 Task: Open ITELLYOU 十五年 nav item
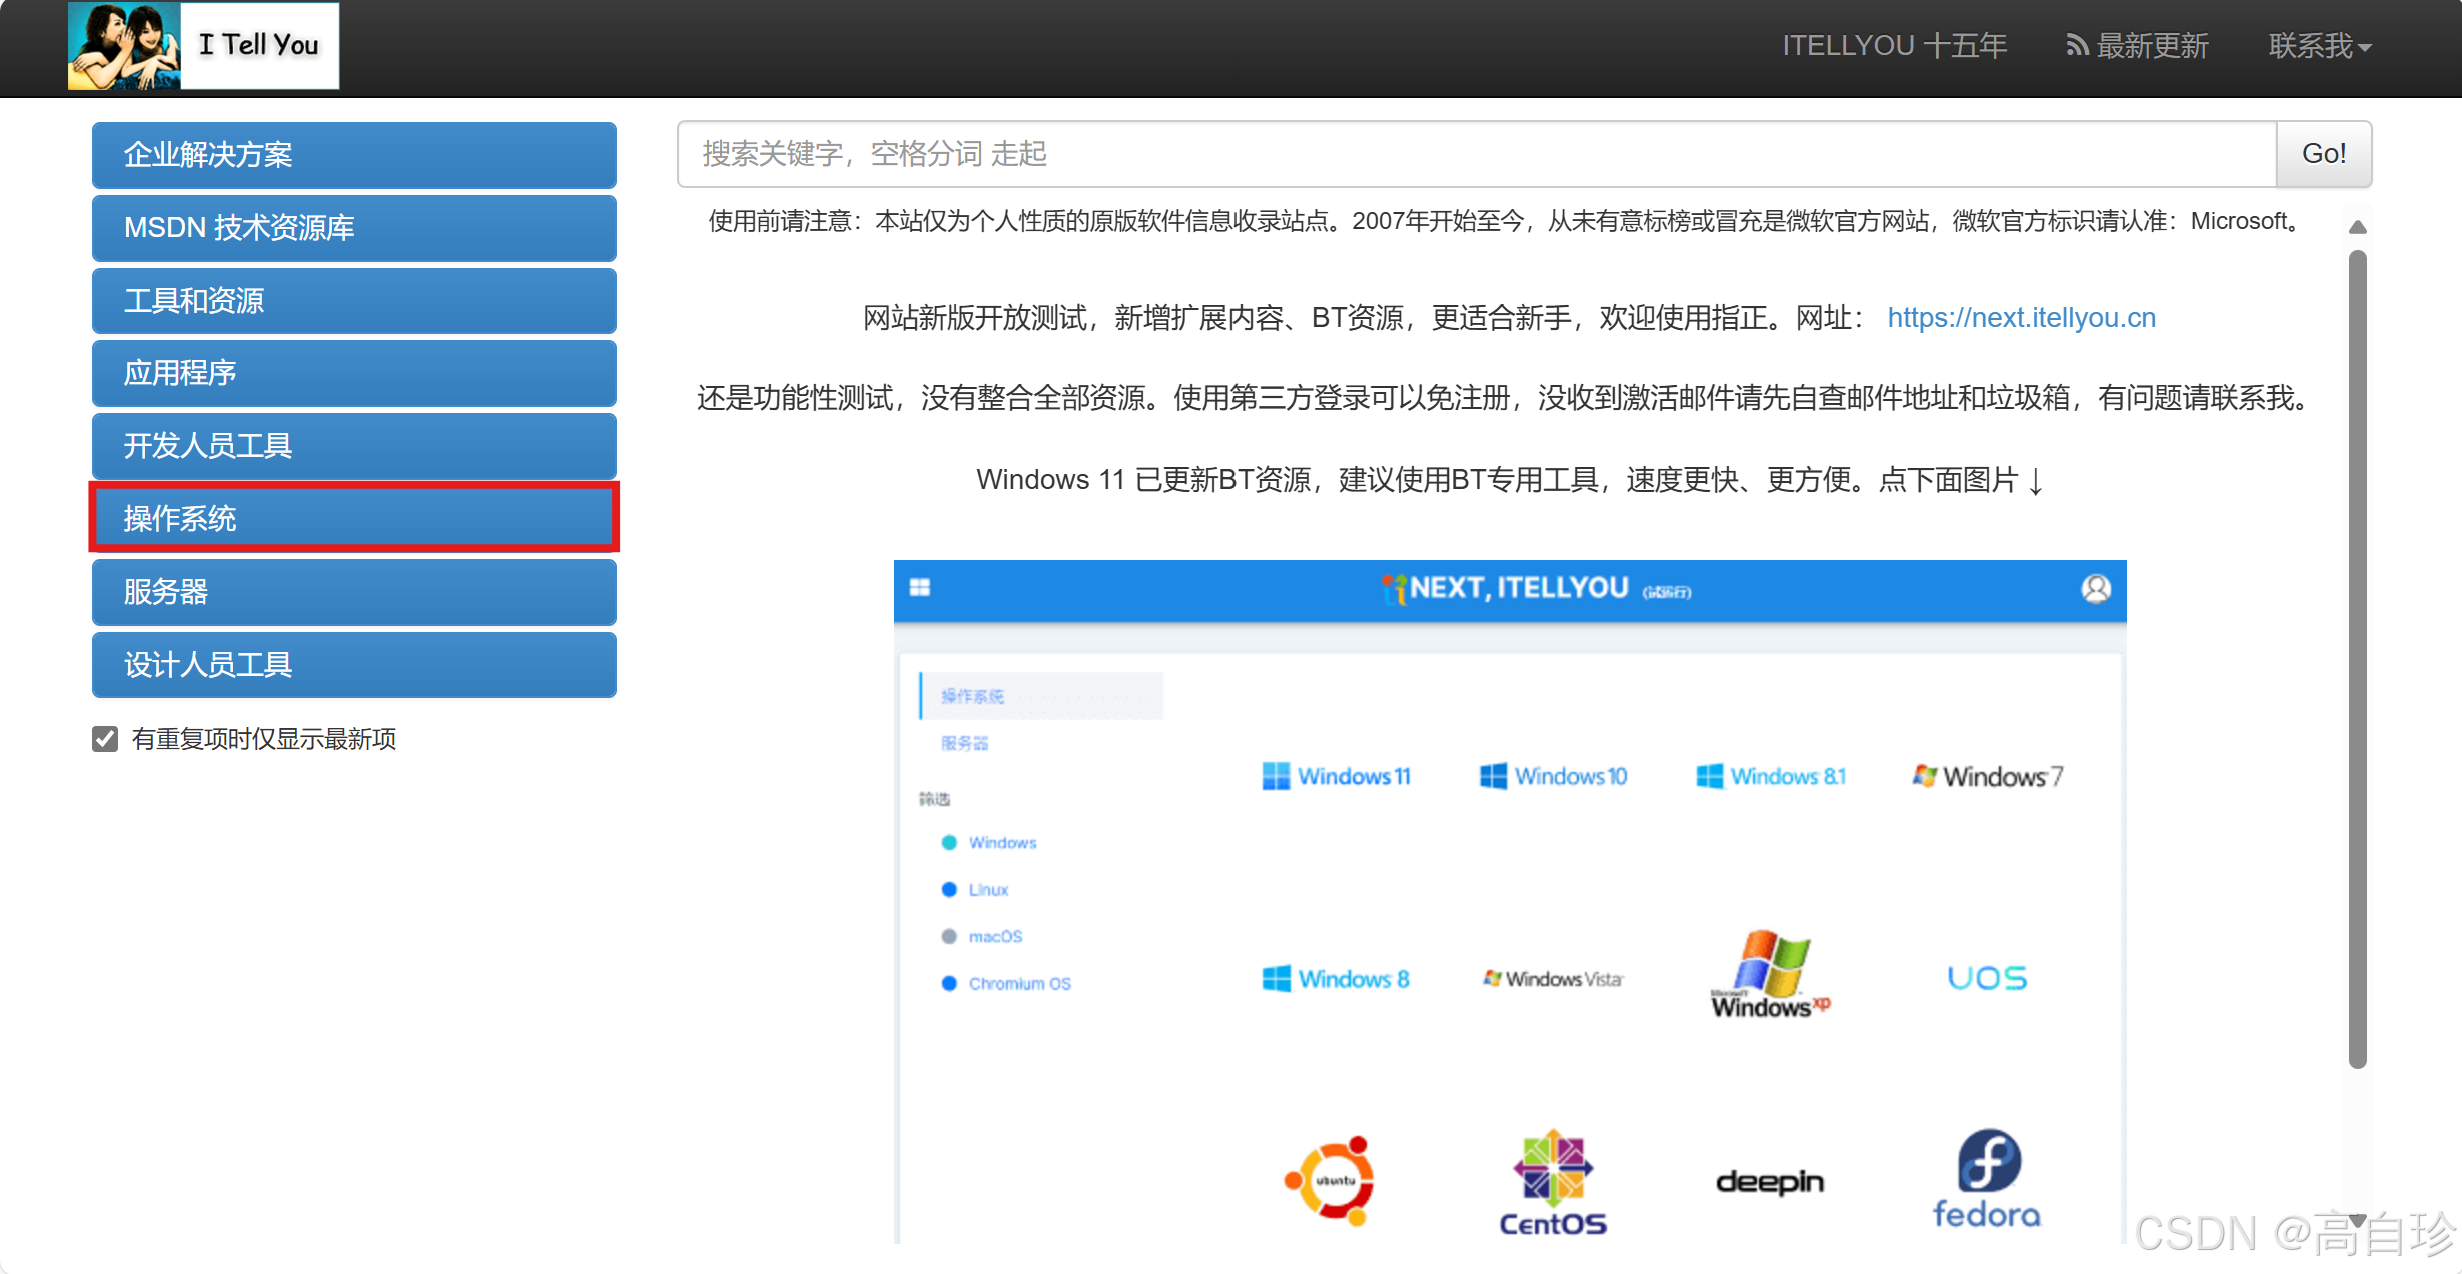pyautogui.click(x=1894, y=46)
